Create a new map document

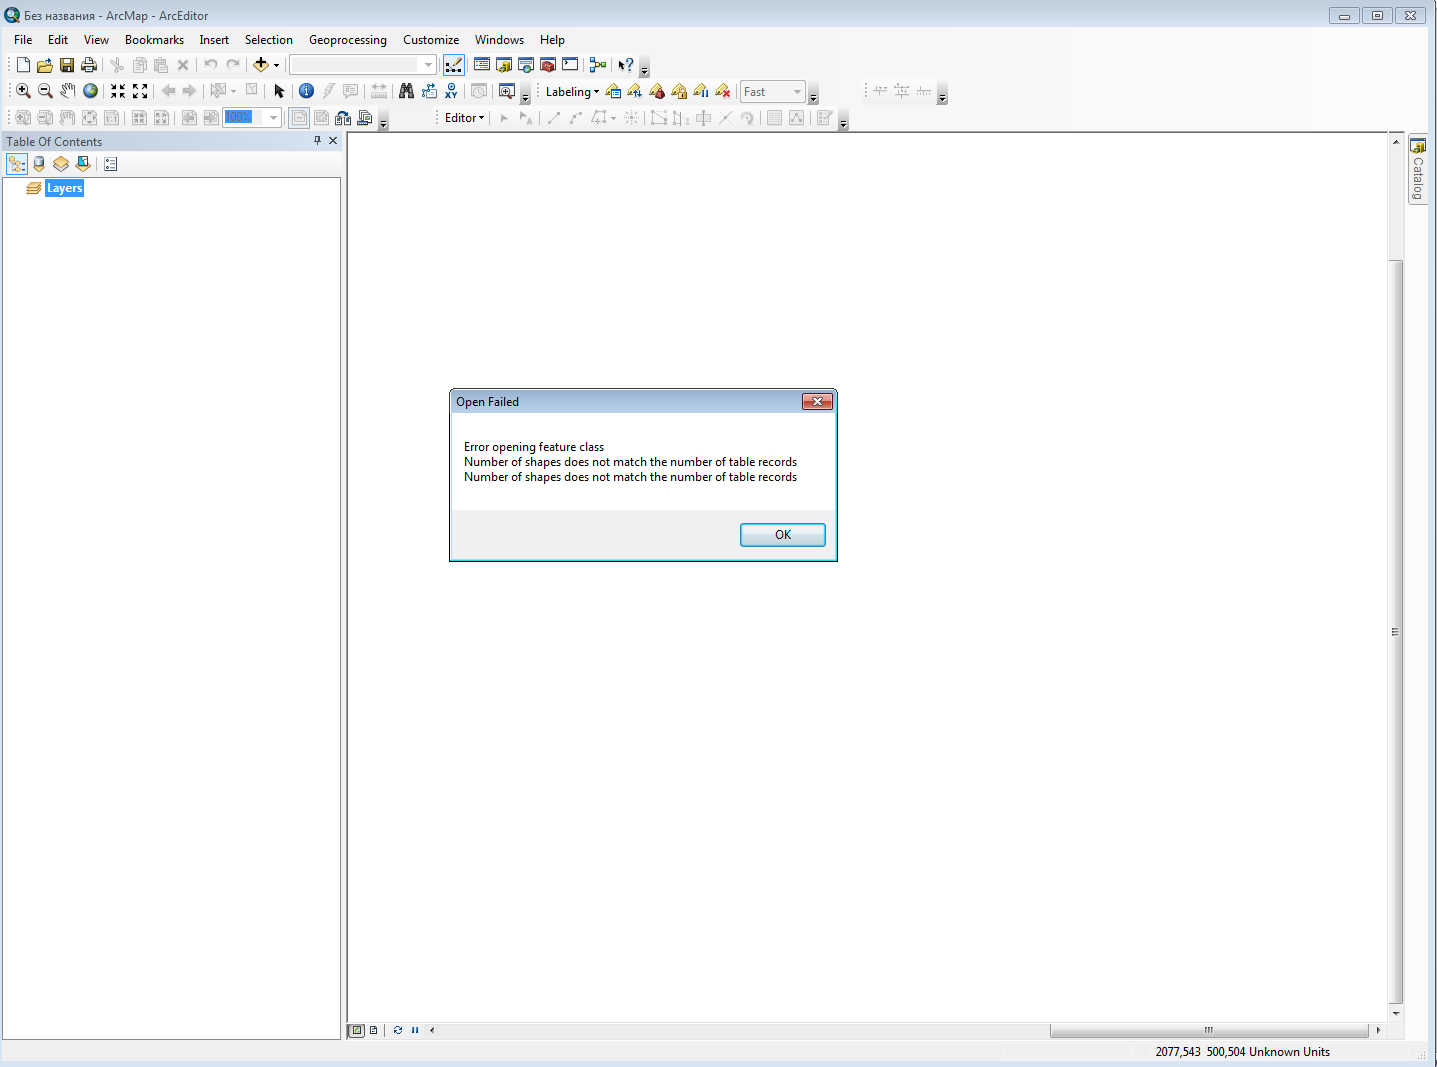tap(23, 65)
